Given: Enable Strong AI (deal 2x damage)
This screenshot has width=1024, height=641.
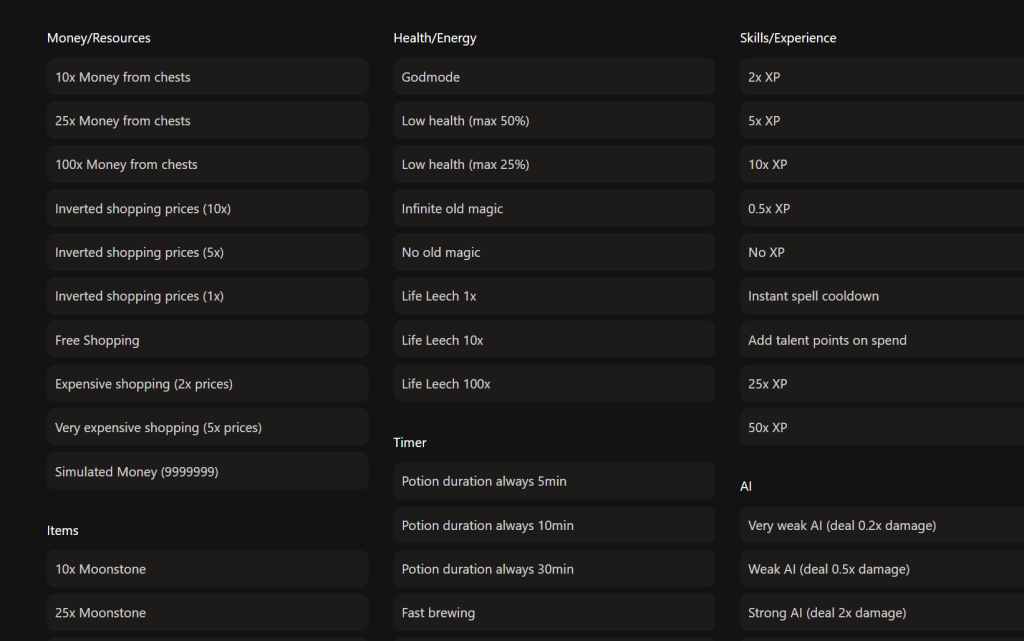Looking at the screenshot, I should point(880,613).
